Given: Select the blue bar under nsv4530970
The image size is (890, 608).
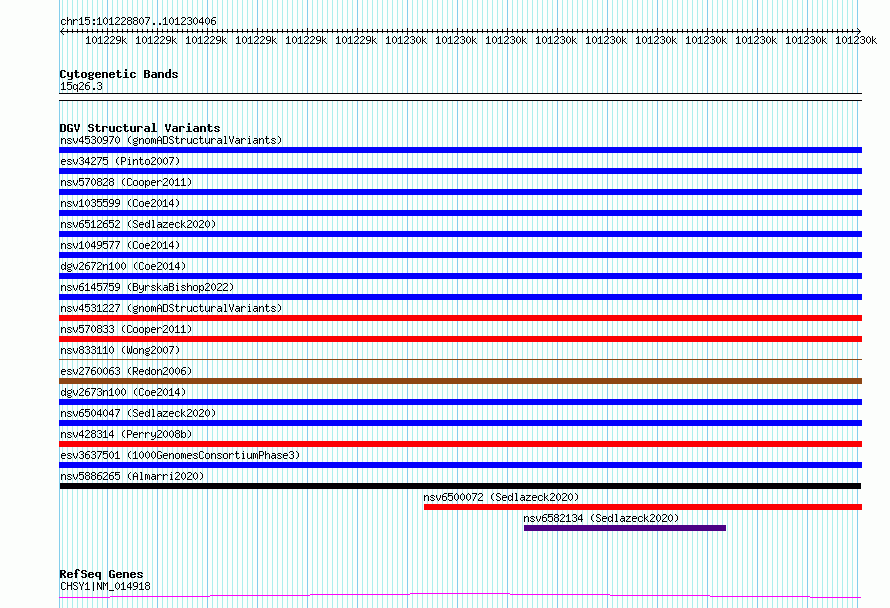Looking at the screenshot, I should (460, 150).
